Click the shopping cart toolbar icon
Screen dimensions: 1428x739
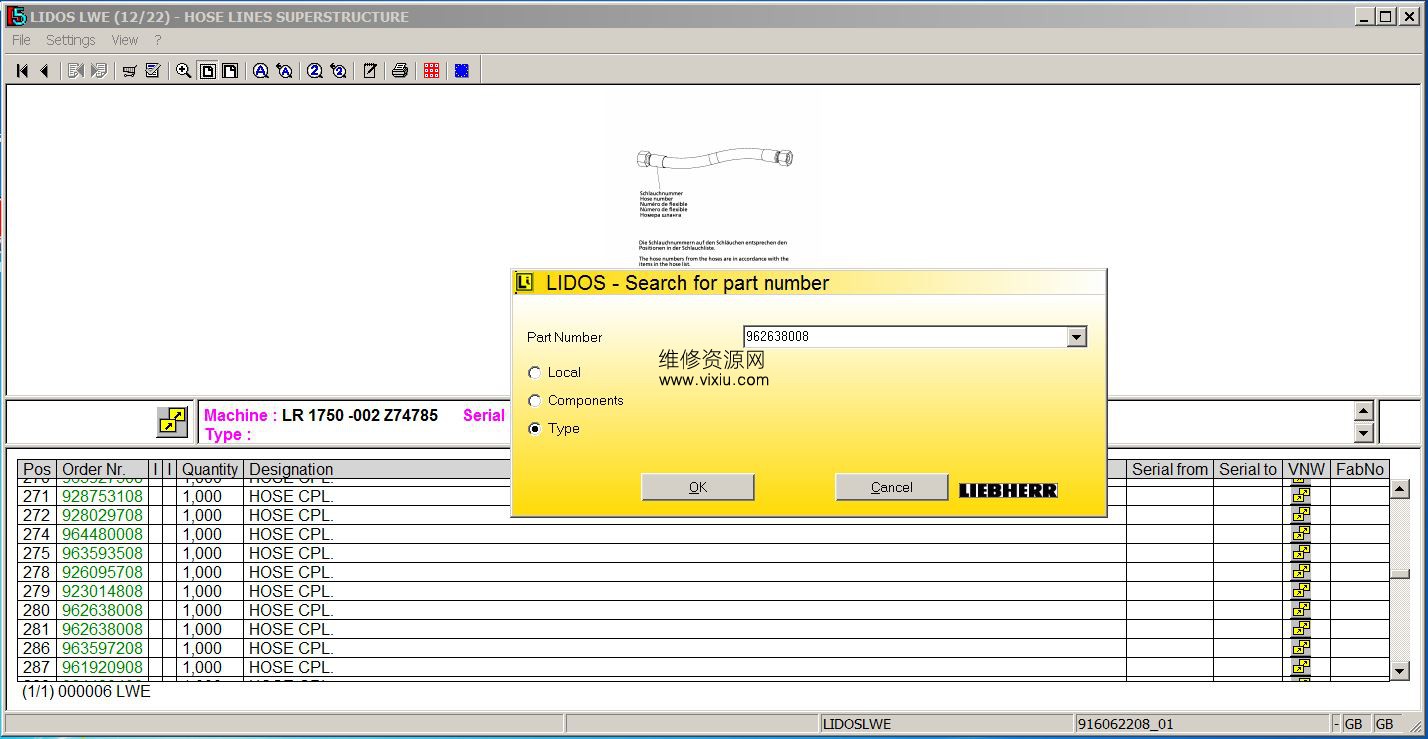129,71
